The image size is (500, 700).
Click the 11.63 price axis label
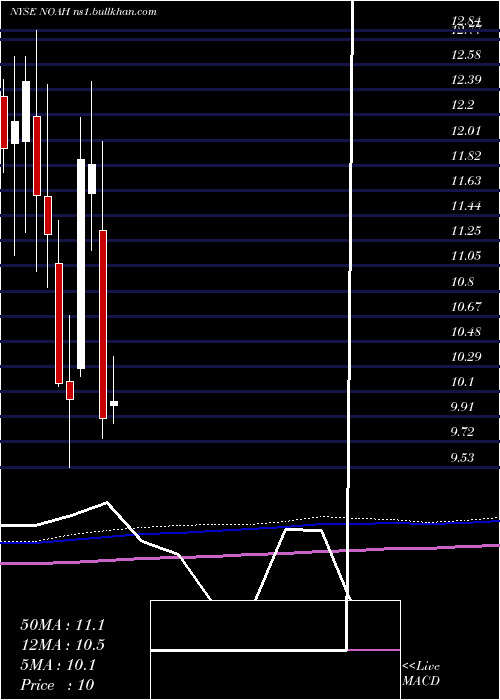tap(466, 181)
